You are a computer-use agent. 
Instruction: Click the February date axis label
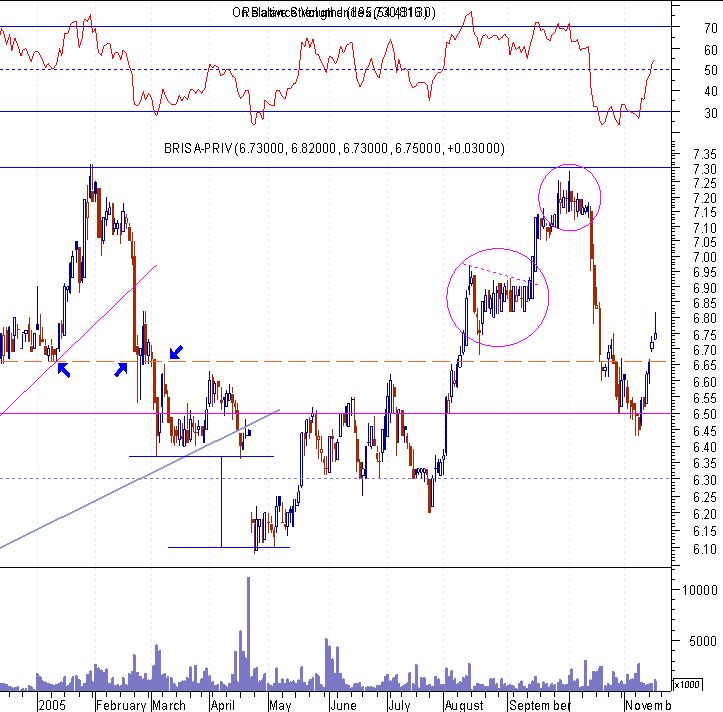(121, 705)
